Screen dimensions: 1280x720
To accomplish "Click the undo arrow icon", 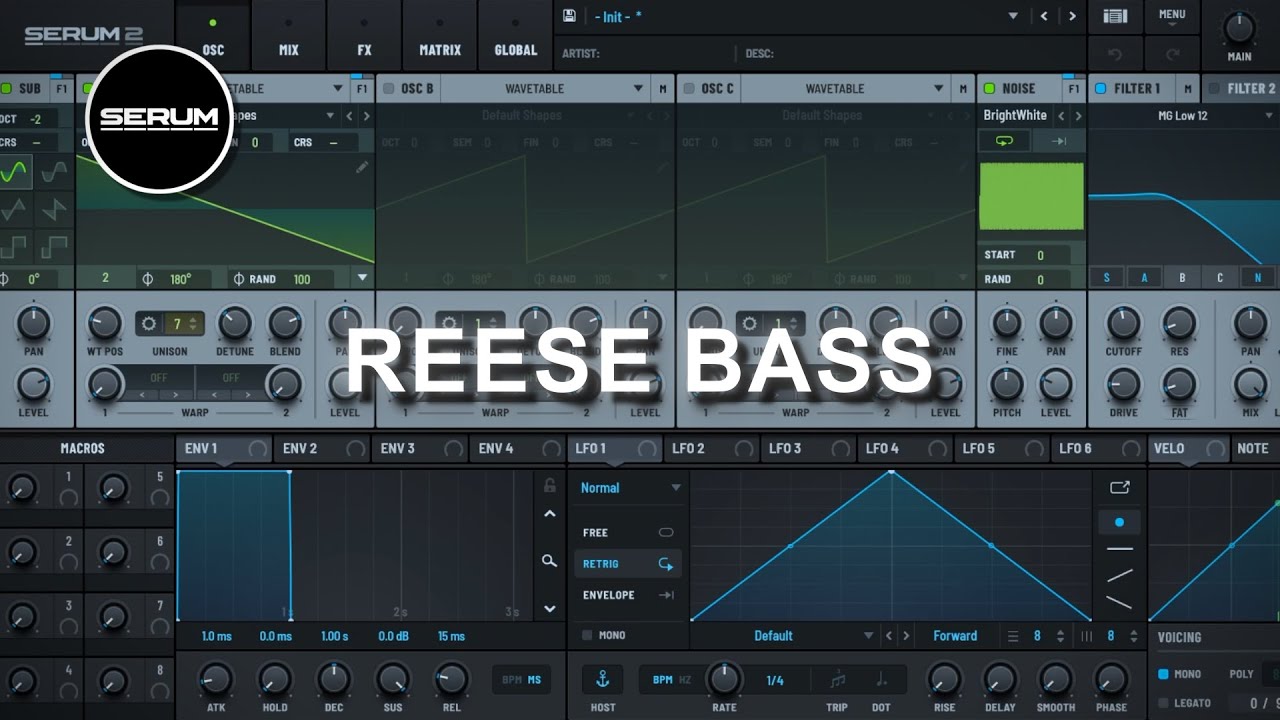I will 1115,53.
